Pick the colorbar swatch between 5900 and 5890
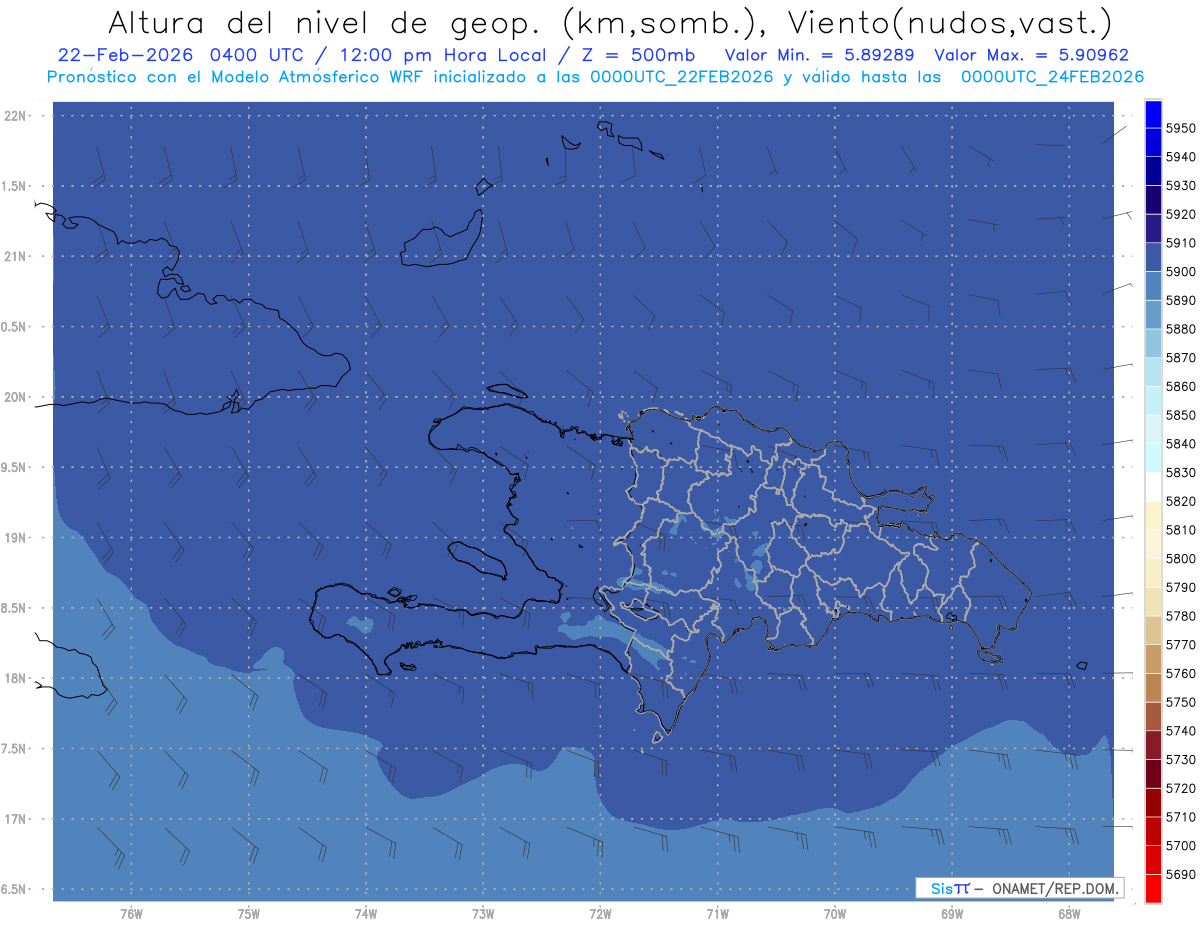The height and width of the screenshot is (927, 1200). click(1153, 286)
